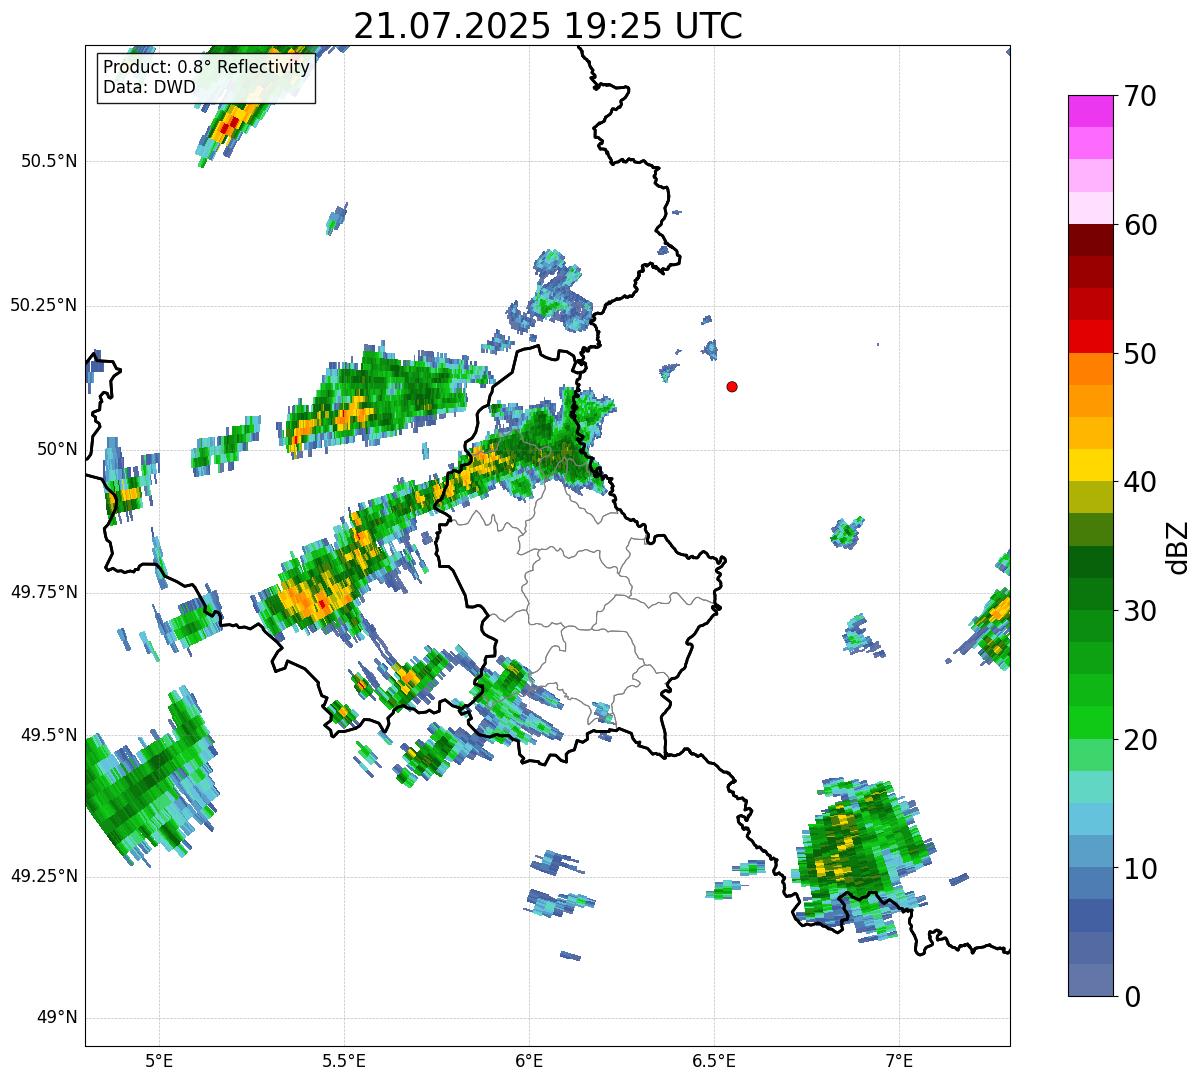Pick the light cyan-blue swatch above 10
This screenshot has height=1081, width=1202.
coord(1090,819)
